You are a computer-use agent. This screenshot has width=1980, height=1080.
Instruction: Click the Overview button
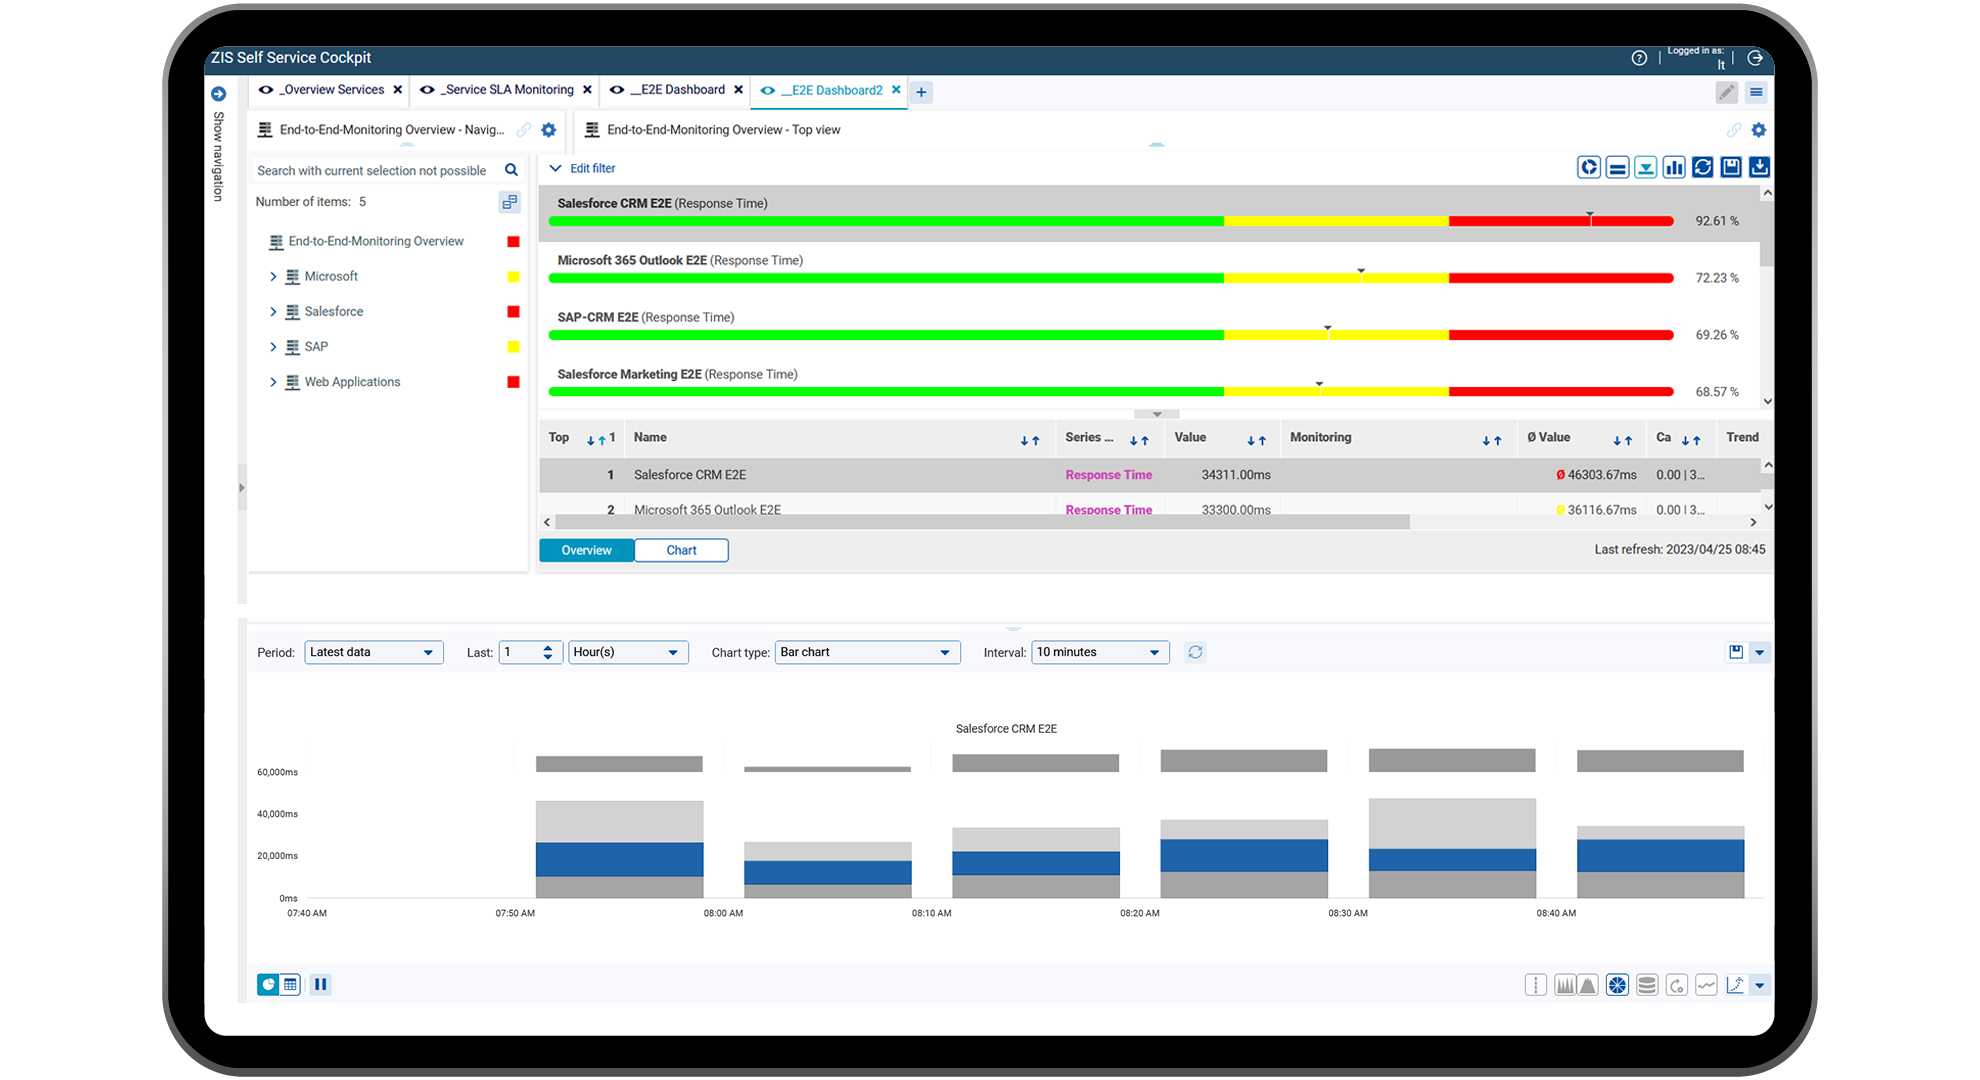586,550
